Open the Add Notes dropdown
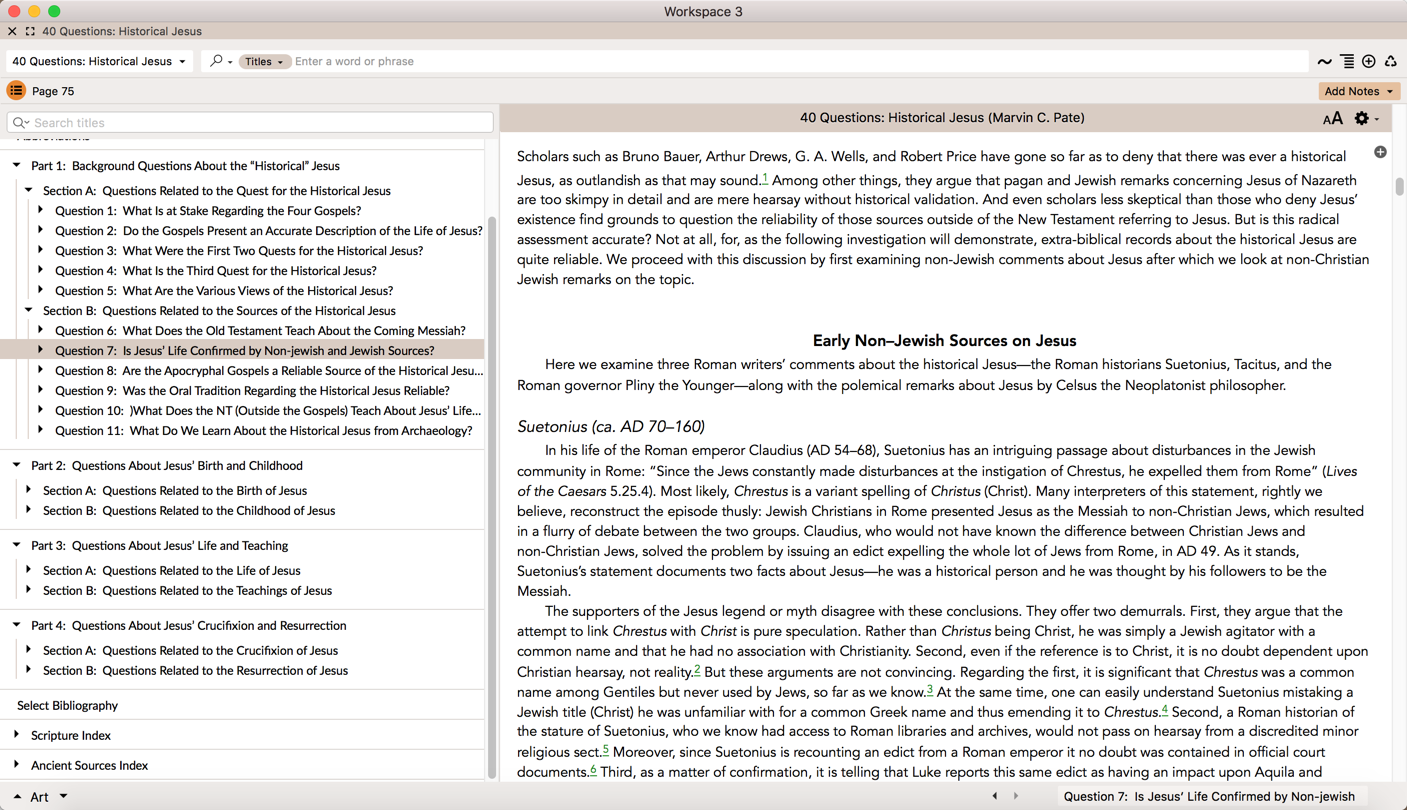The width and height of the screenshot is (1407, 810). [1359, 91]
